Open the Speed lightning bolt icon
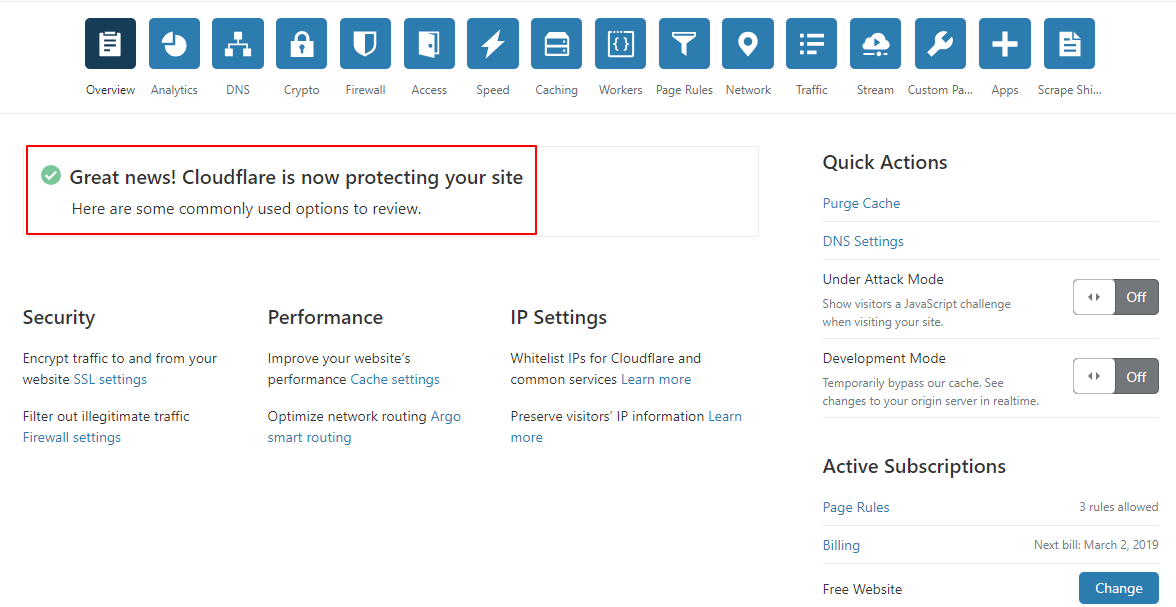 pos(493,44)
